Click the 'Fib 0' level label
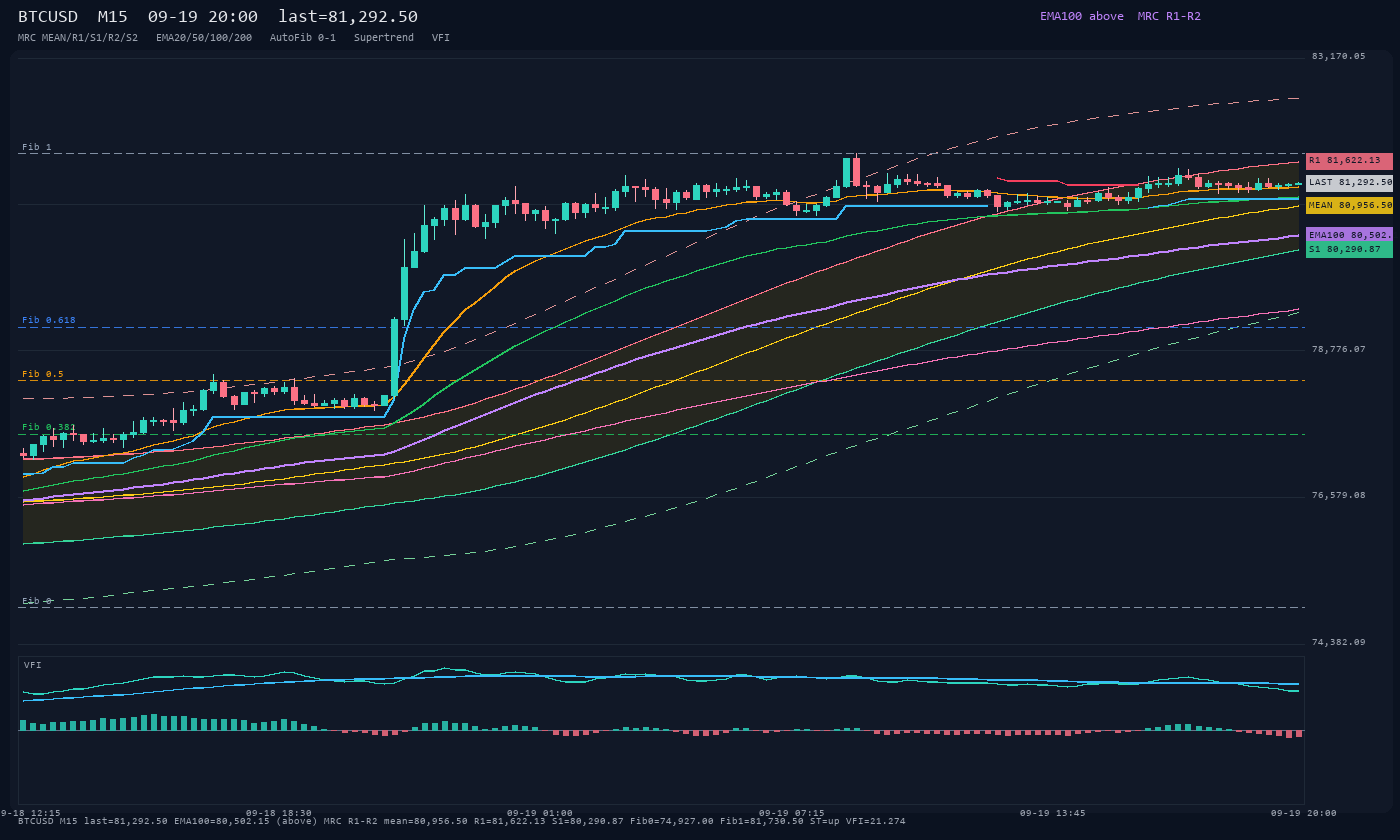Viewport: 1400px width, 840px height. click(37, 601)
